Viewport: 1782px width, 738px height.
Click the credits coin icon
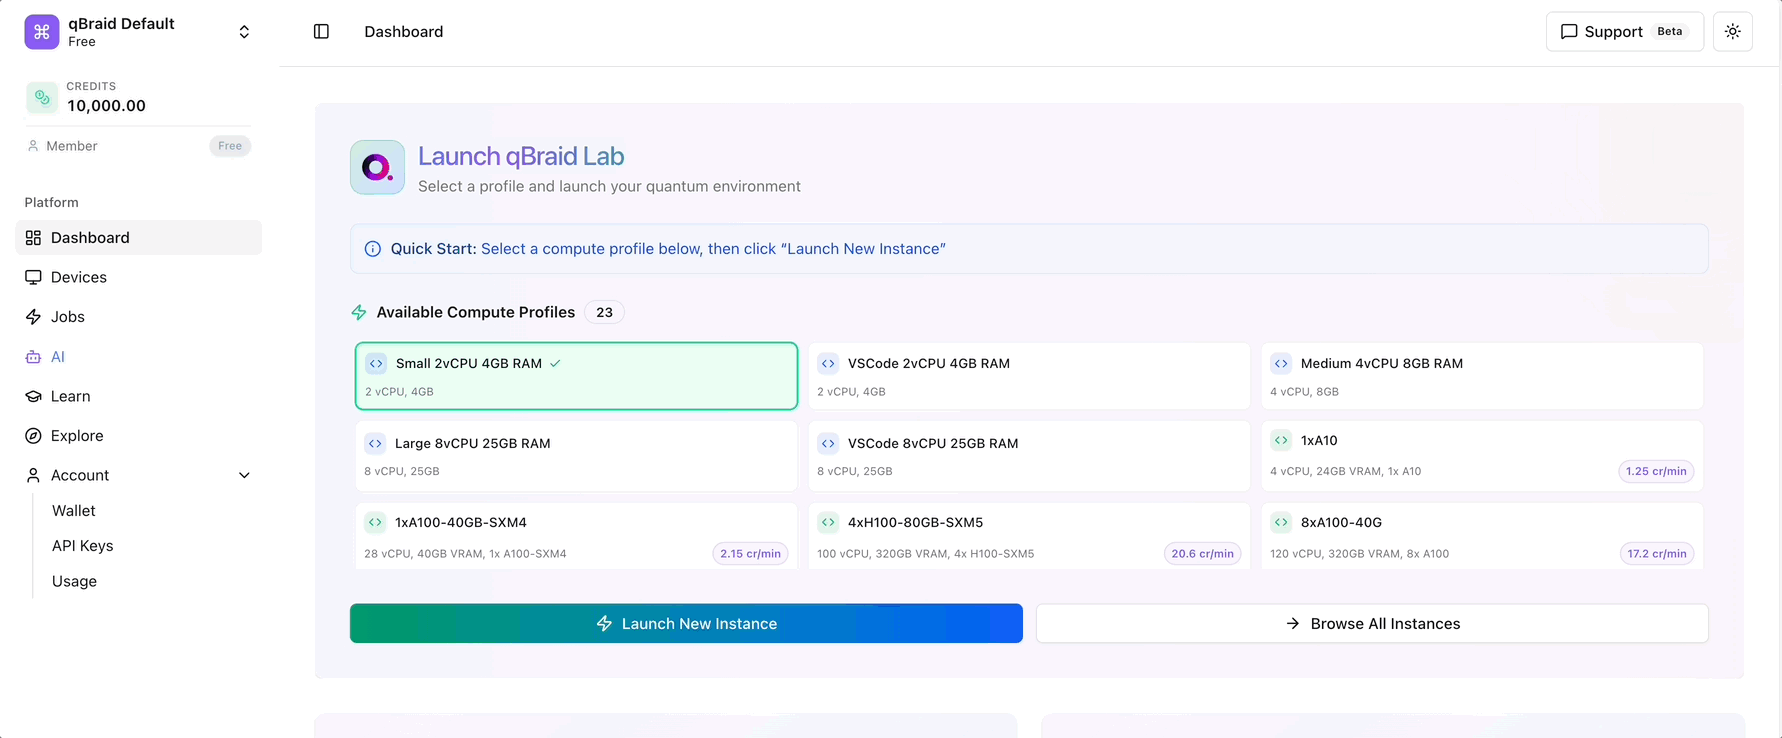coord(42,97)
